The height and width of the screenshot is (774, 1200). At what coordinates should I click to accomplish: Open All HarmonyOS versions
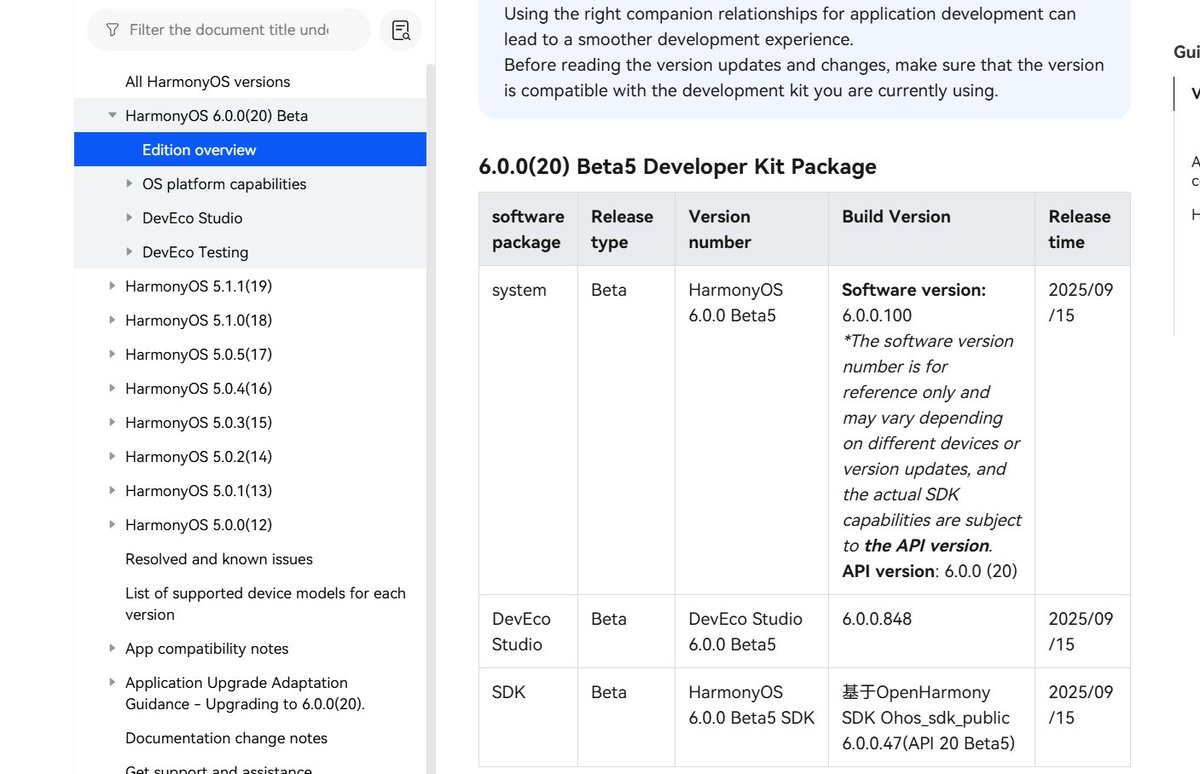coord(208,82)
